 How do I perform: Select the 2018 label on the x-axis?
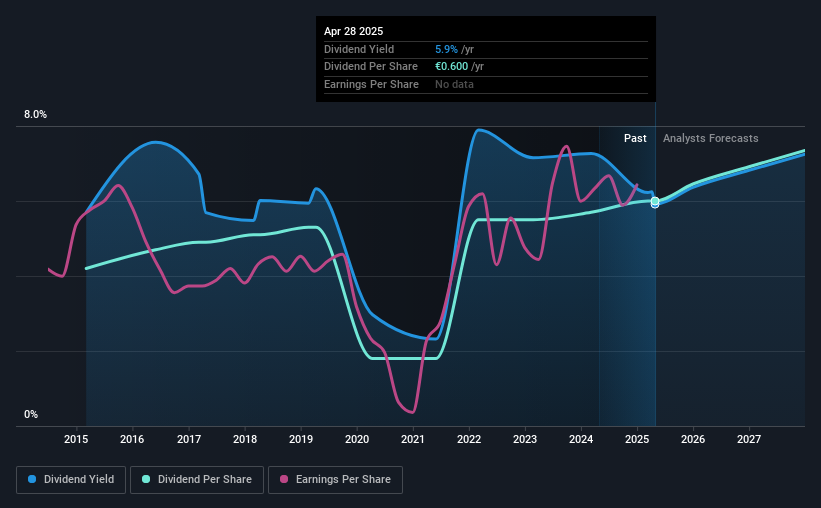tap(245, 439)
